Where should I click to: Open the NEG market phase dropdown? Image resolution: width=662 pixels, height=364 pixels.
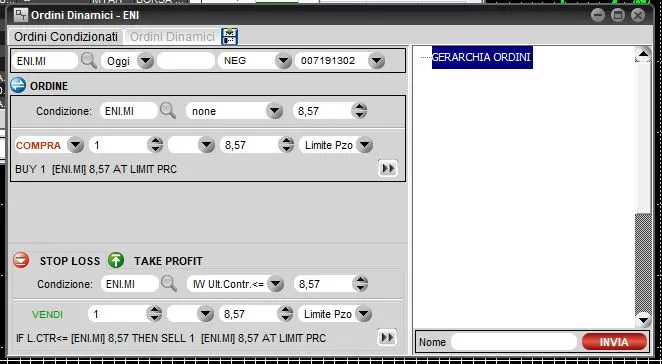284,61
